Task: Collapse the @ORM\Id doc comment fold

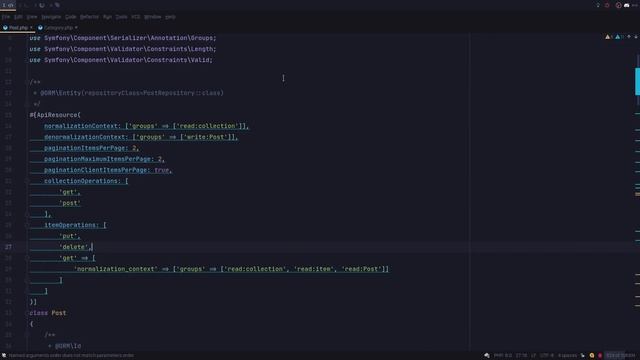Action: coord(27,335)
